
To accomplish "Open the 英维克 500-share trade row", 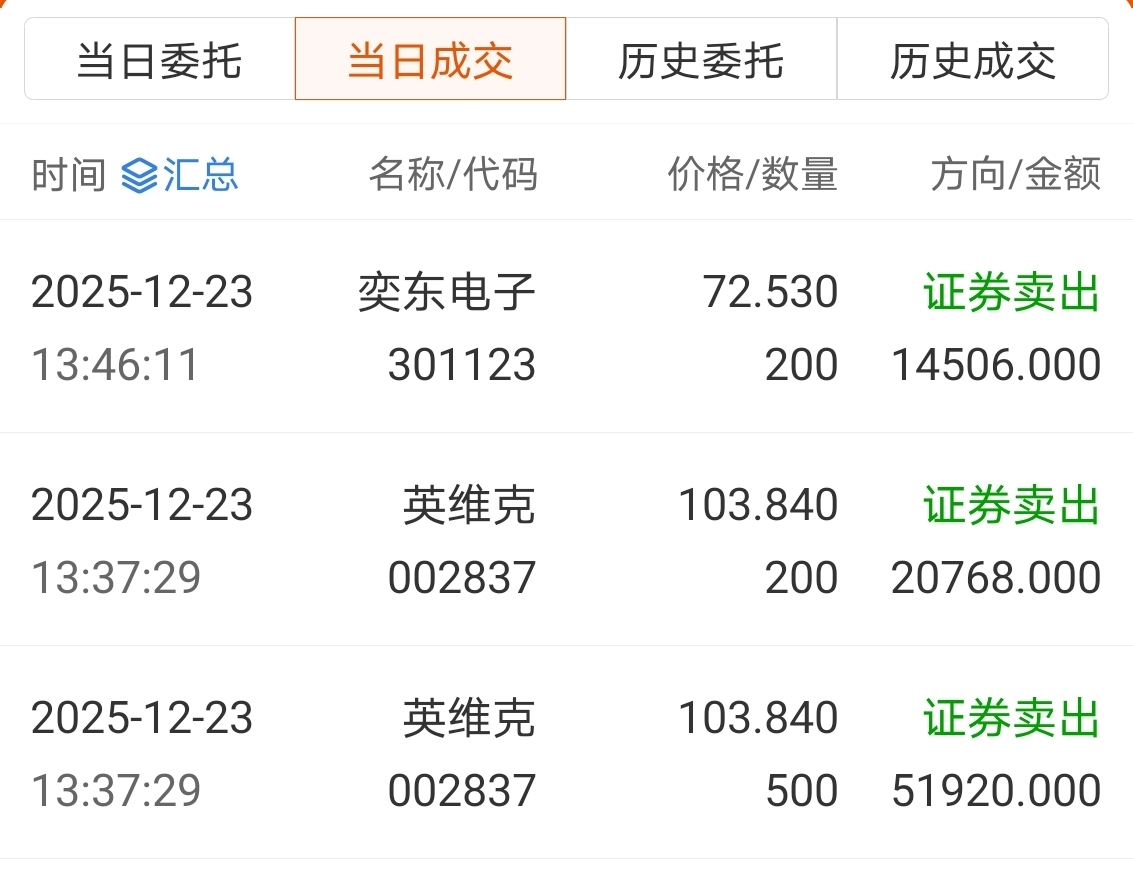I will click(x=566, y=752).
